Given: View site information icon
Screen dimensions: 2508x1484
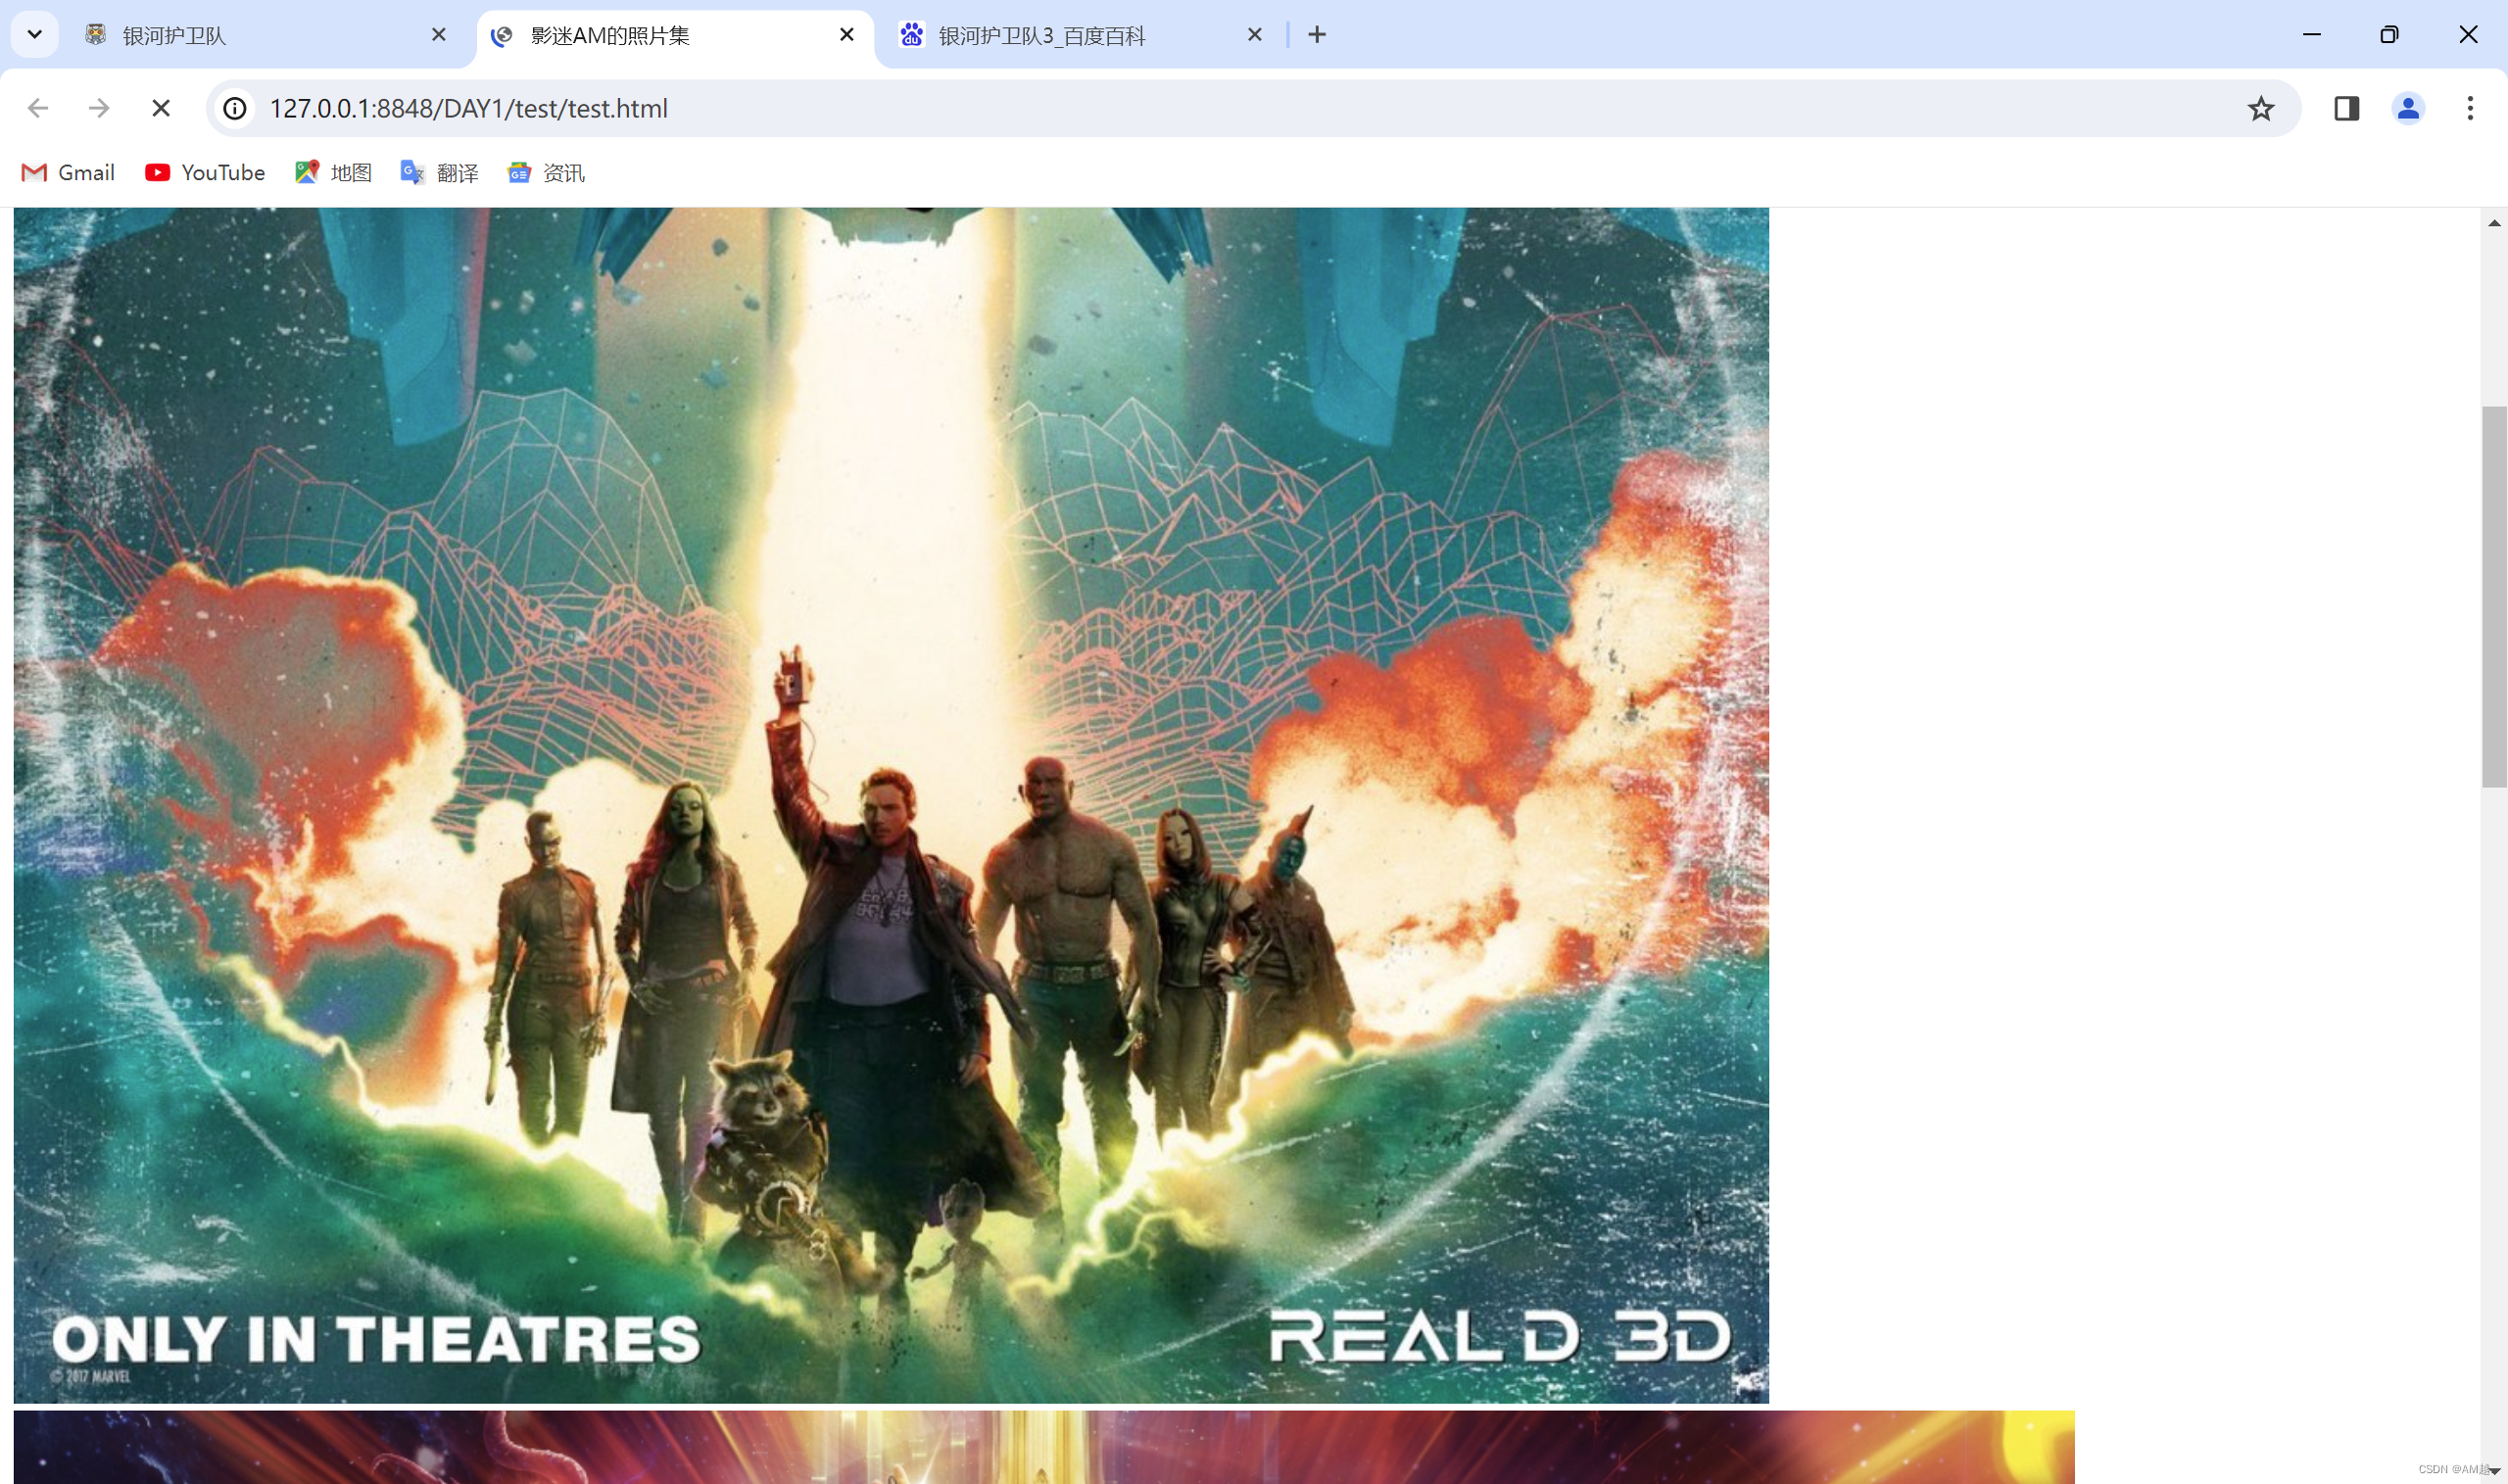Looking at the screenshot, I should tap(235, 108).
